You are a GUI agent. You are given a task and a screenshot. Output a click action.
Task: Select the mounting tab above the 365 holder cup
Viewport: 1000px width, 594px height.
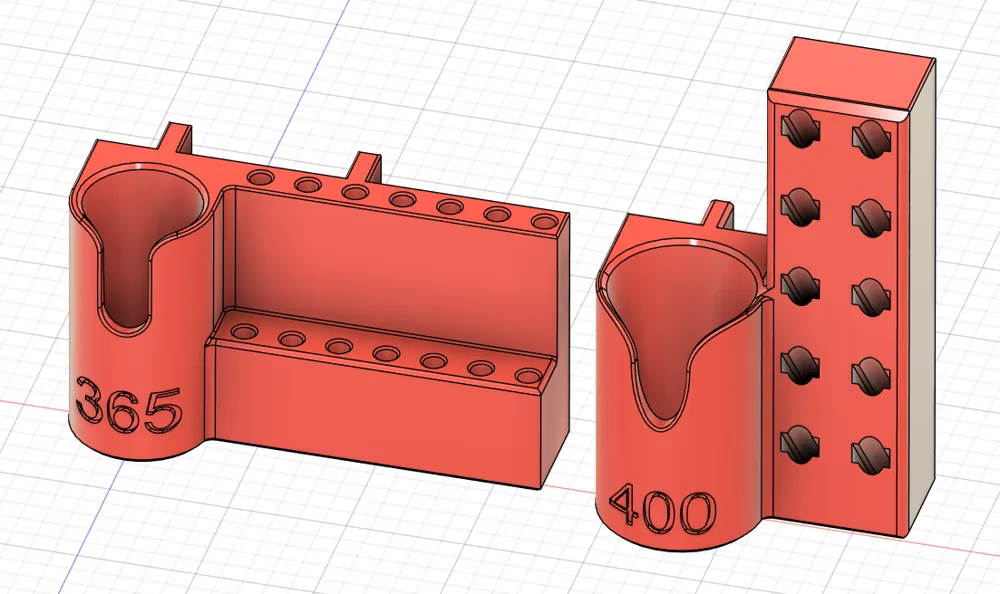click(x=173, y=138)
